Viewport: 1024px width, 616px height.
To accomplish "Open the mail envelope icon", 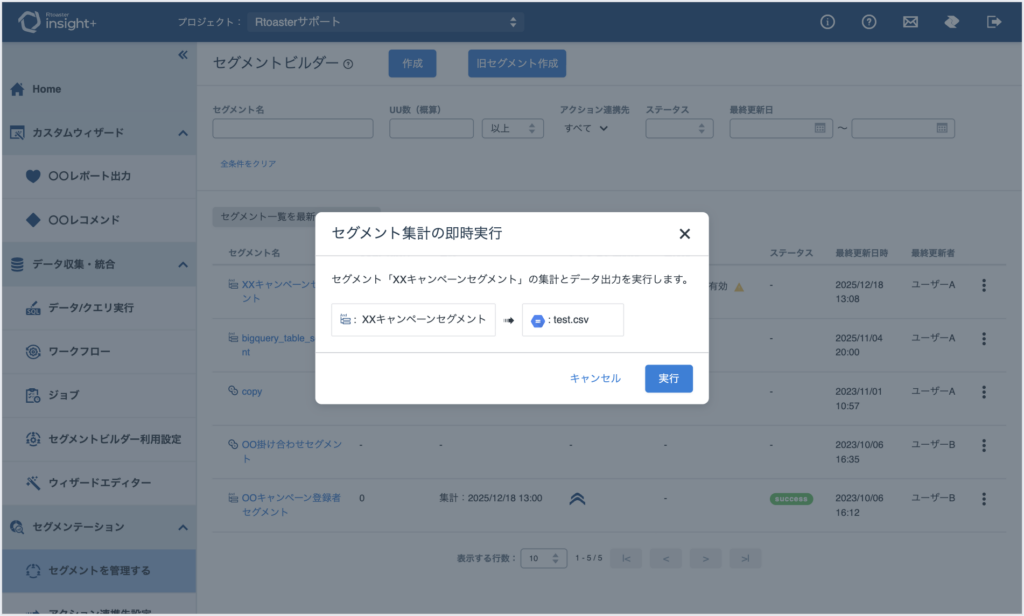I will (911, 22).
